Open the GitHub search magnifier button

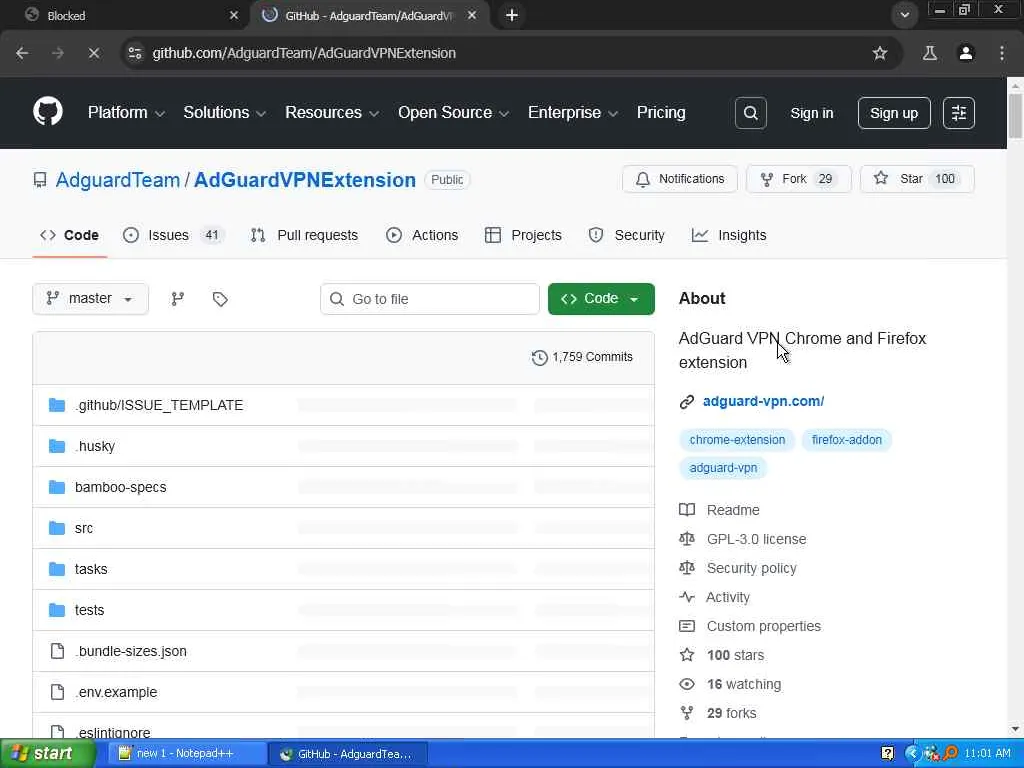[x=750, y=113]
